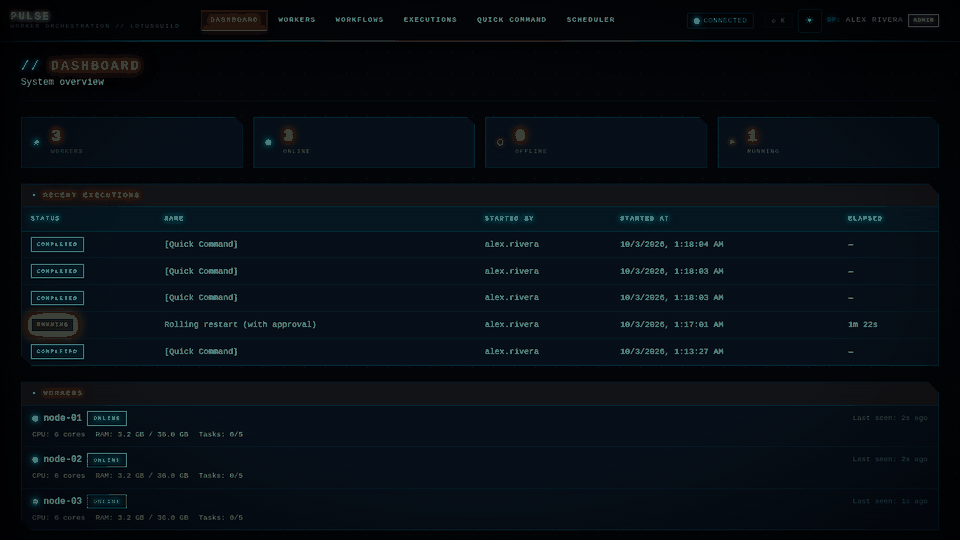Click the 10/3/2026, 1:13:27 AM timestamp

coord(672,351)
